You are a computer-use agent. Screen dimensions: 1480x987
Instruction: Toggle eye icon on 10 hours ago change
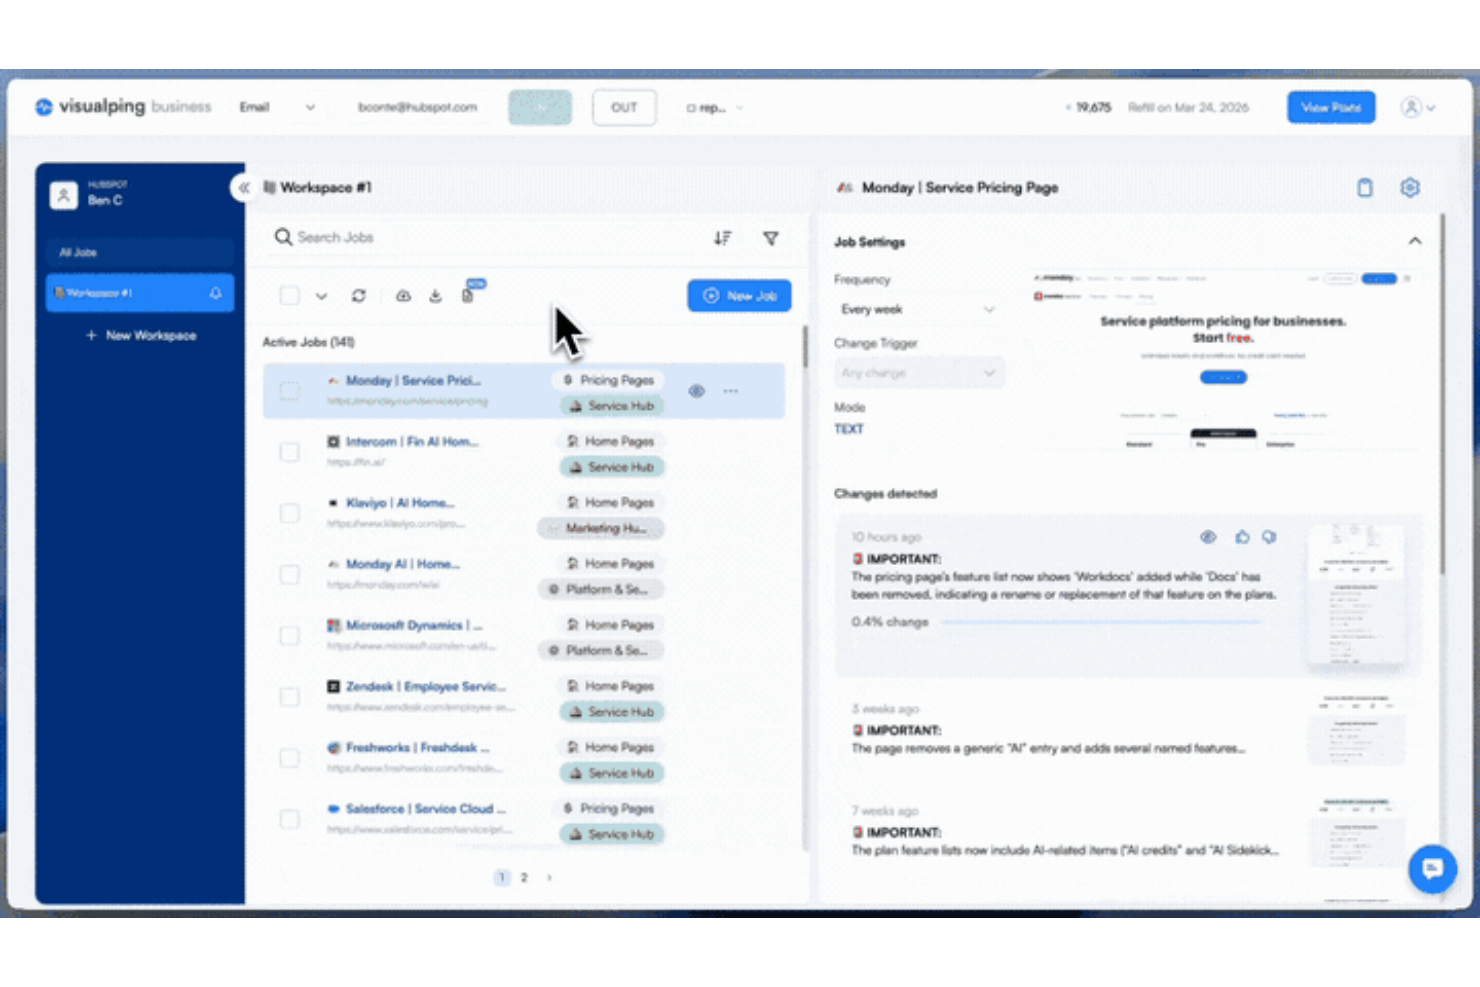tap(1208, 537)
